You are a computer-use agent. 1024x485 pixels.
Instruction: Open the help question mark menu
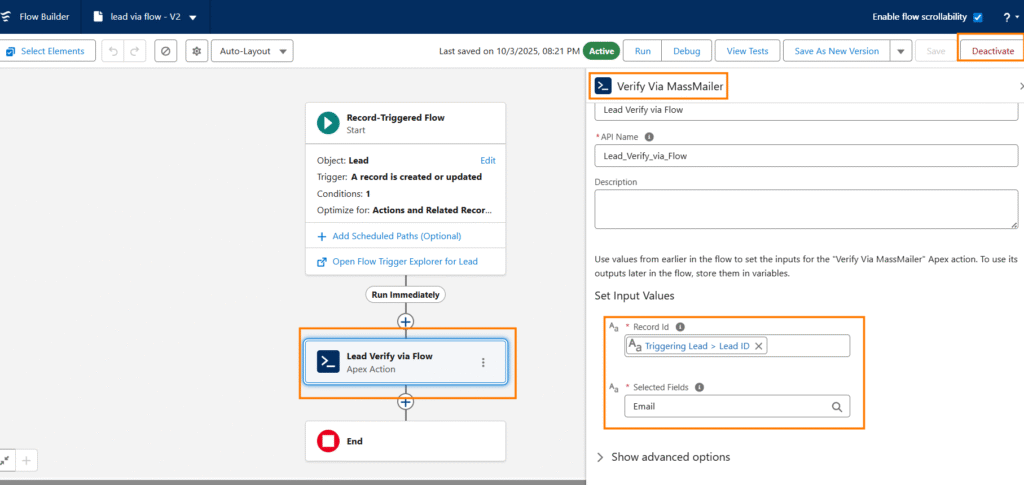click(x=1009, y=17)
